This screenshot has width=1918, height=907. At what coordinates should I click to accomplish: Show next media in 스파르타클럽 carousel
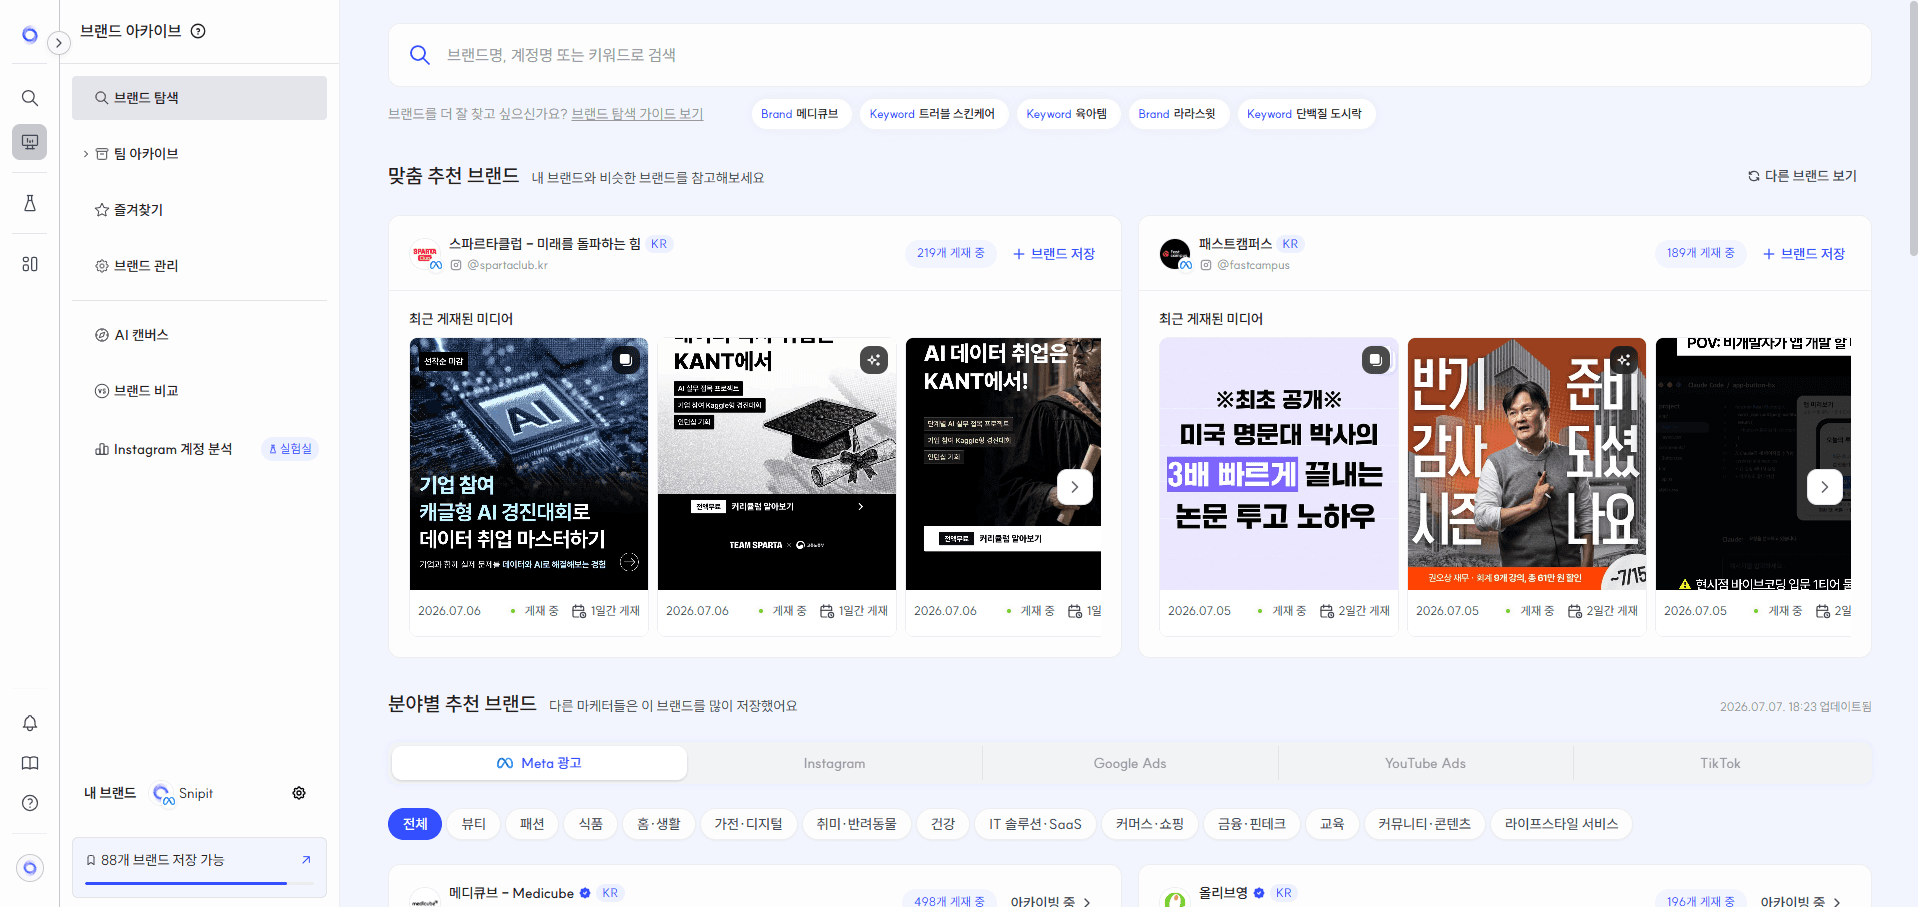coord(1075,487)
